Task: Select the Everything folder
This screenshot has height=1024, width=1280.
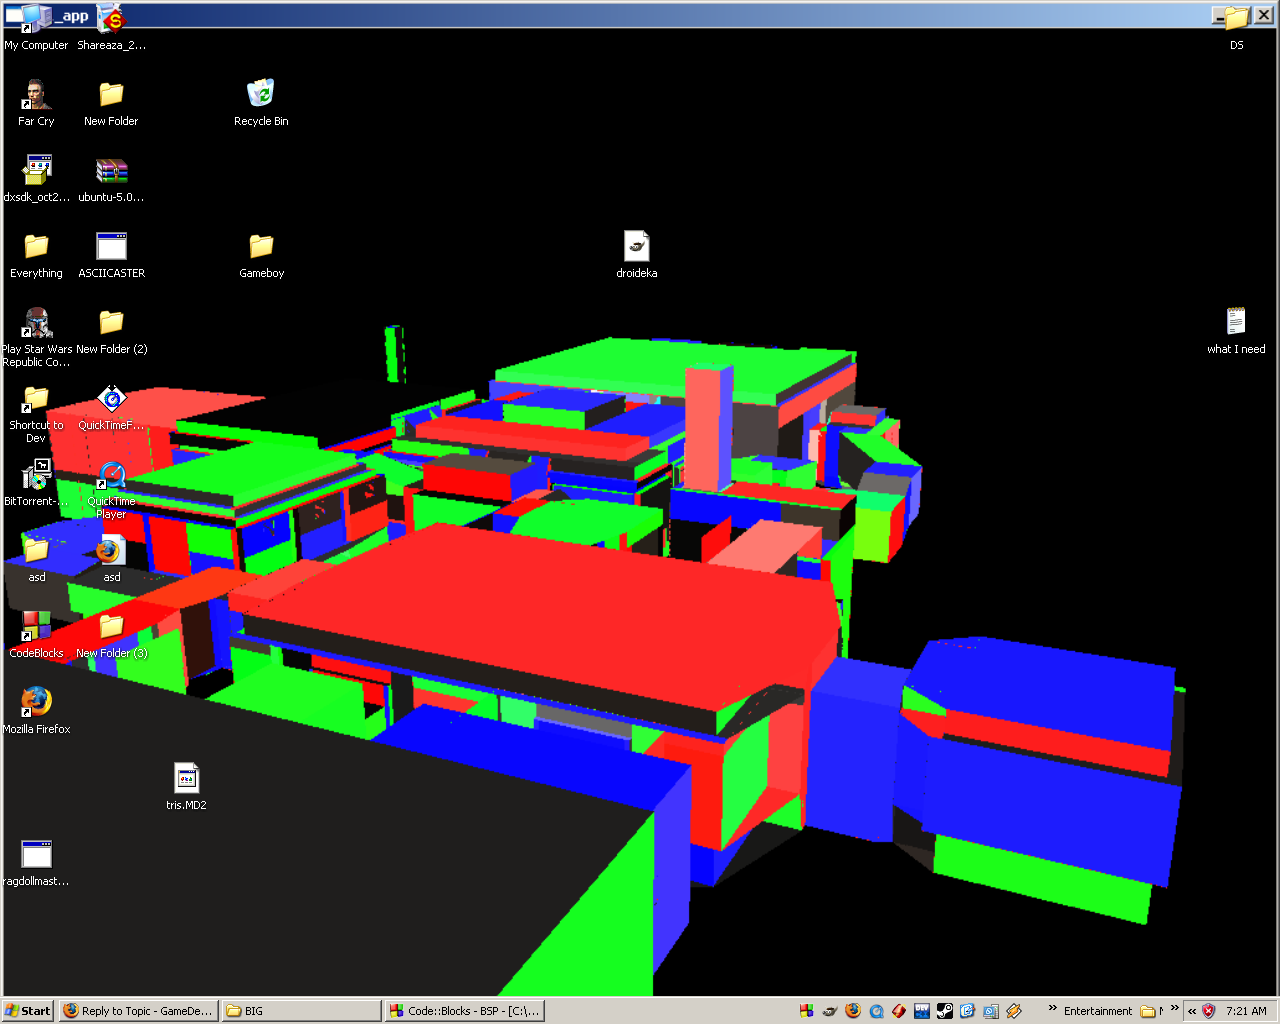Action: tap(36, 254)
